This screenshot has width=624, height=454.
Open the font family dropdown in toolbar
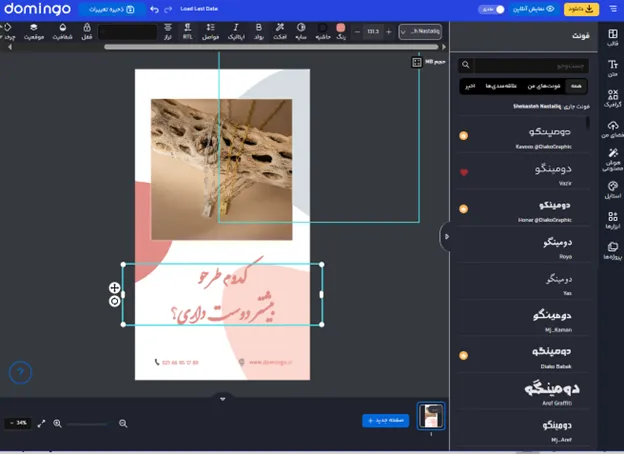pyautogui.click(x=420, y=32)
